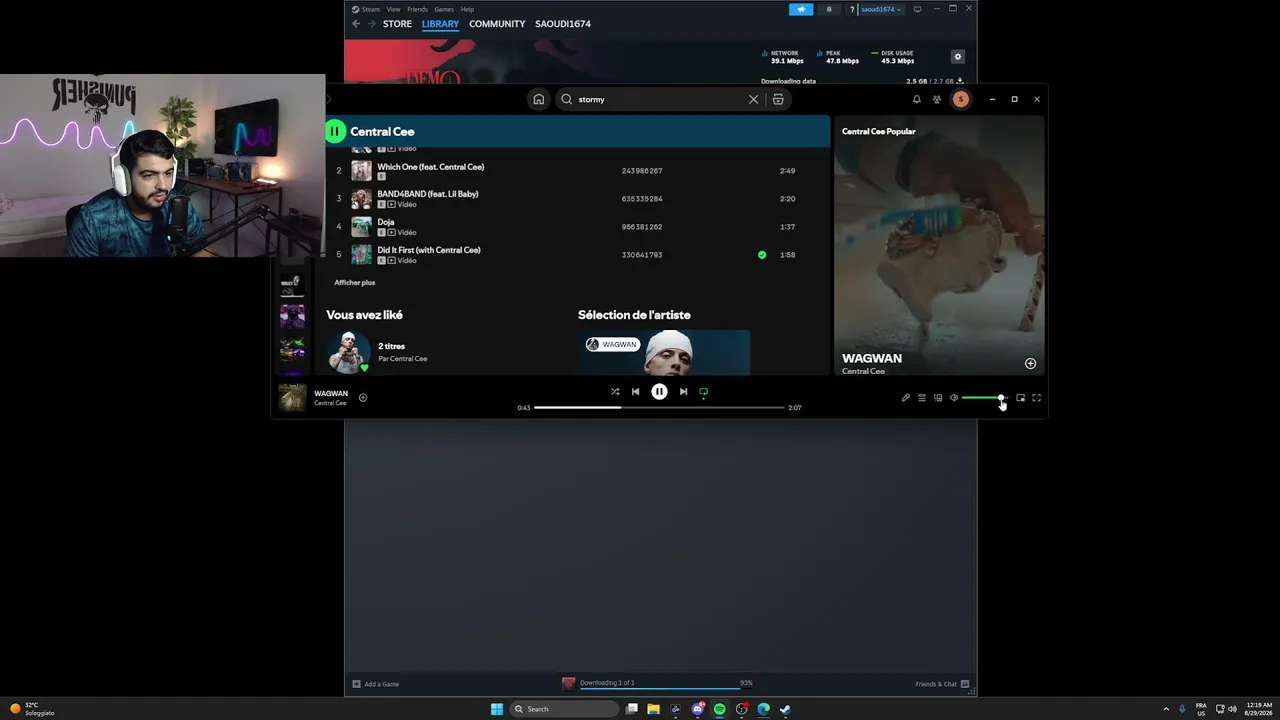The width and height of the screenshot is (1280, 720).
Task: Open Spotify Friend Activity icon
Action: coord(937,99)
